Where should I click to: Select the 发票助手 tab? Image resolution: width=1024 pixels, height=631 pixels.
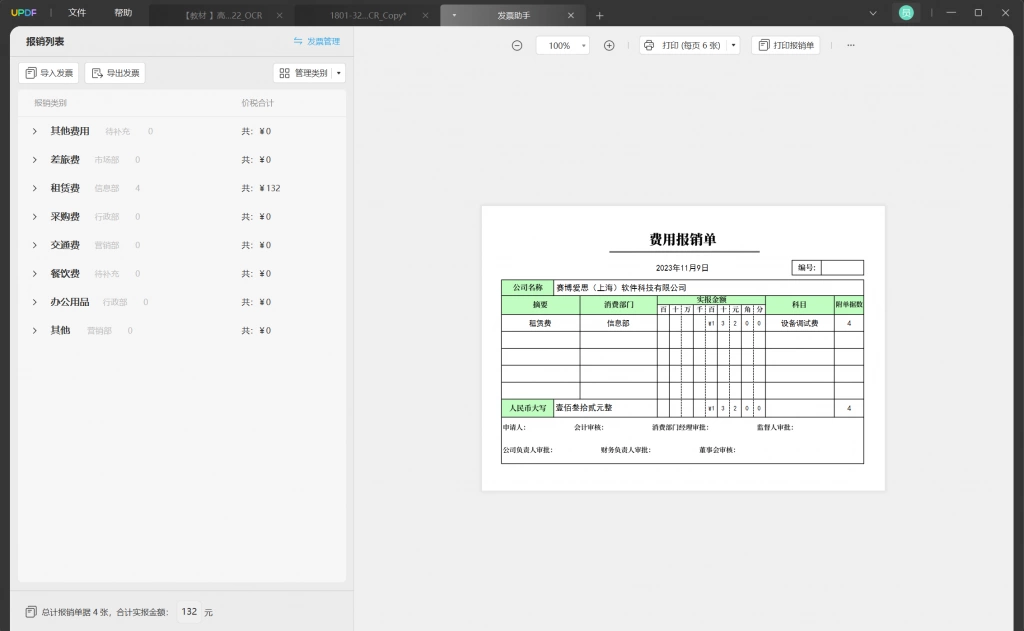coord(514,15)
